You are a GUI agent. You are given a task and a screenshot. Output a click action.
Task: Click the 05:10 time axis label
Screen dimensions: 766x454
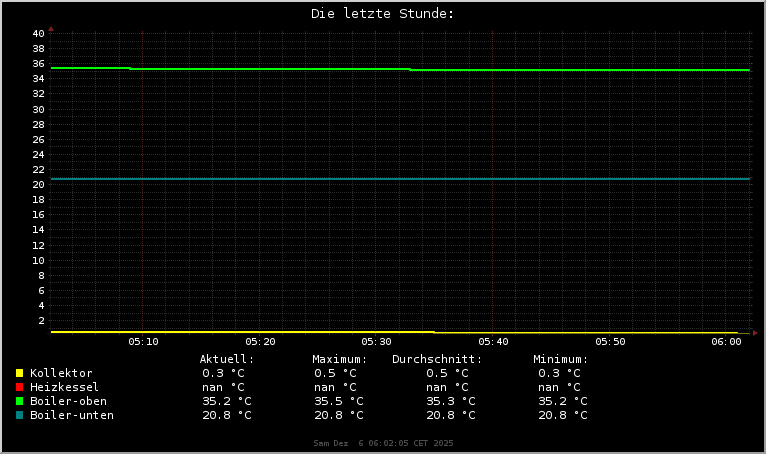[x=143, y=342]
